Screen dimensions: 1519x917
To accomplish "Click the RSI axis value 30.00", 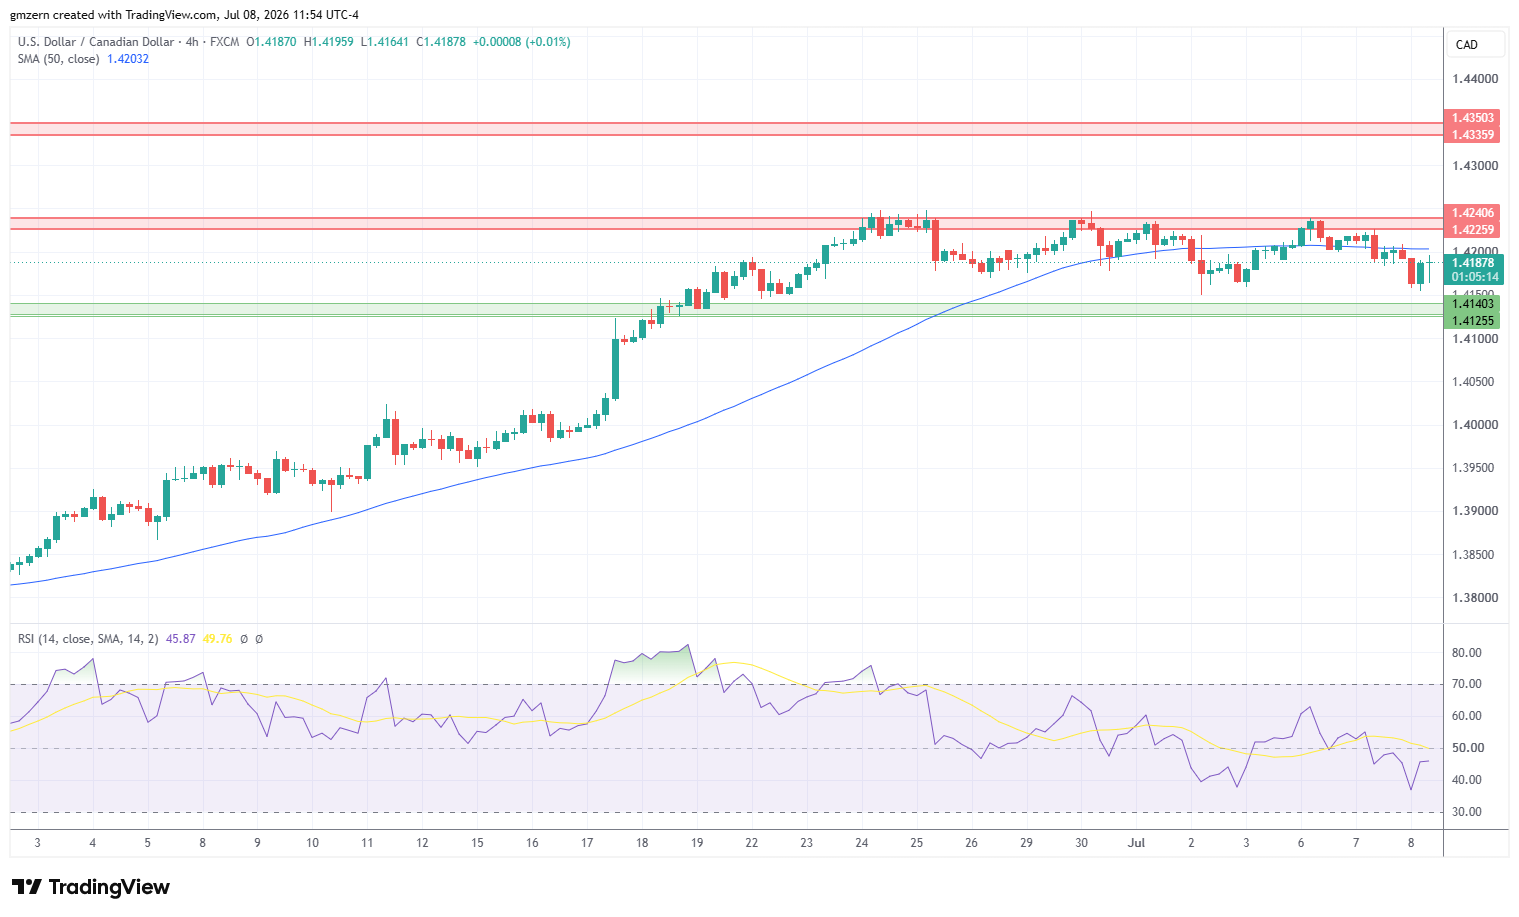I will (1467, 812).
